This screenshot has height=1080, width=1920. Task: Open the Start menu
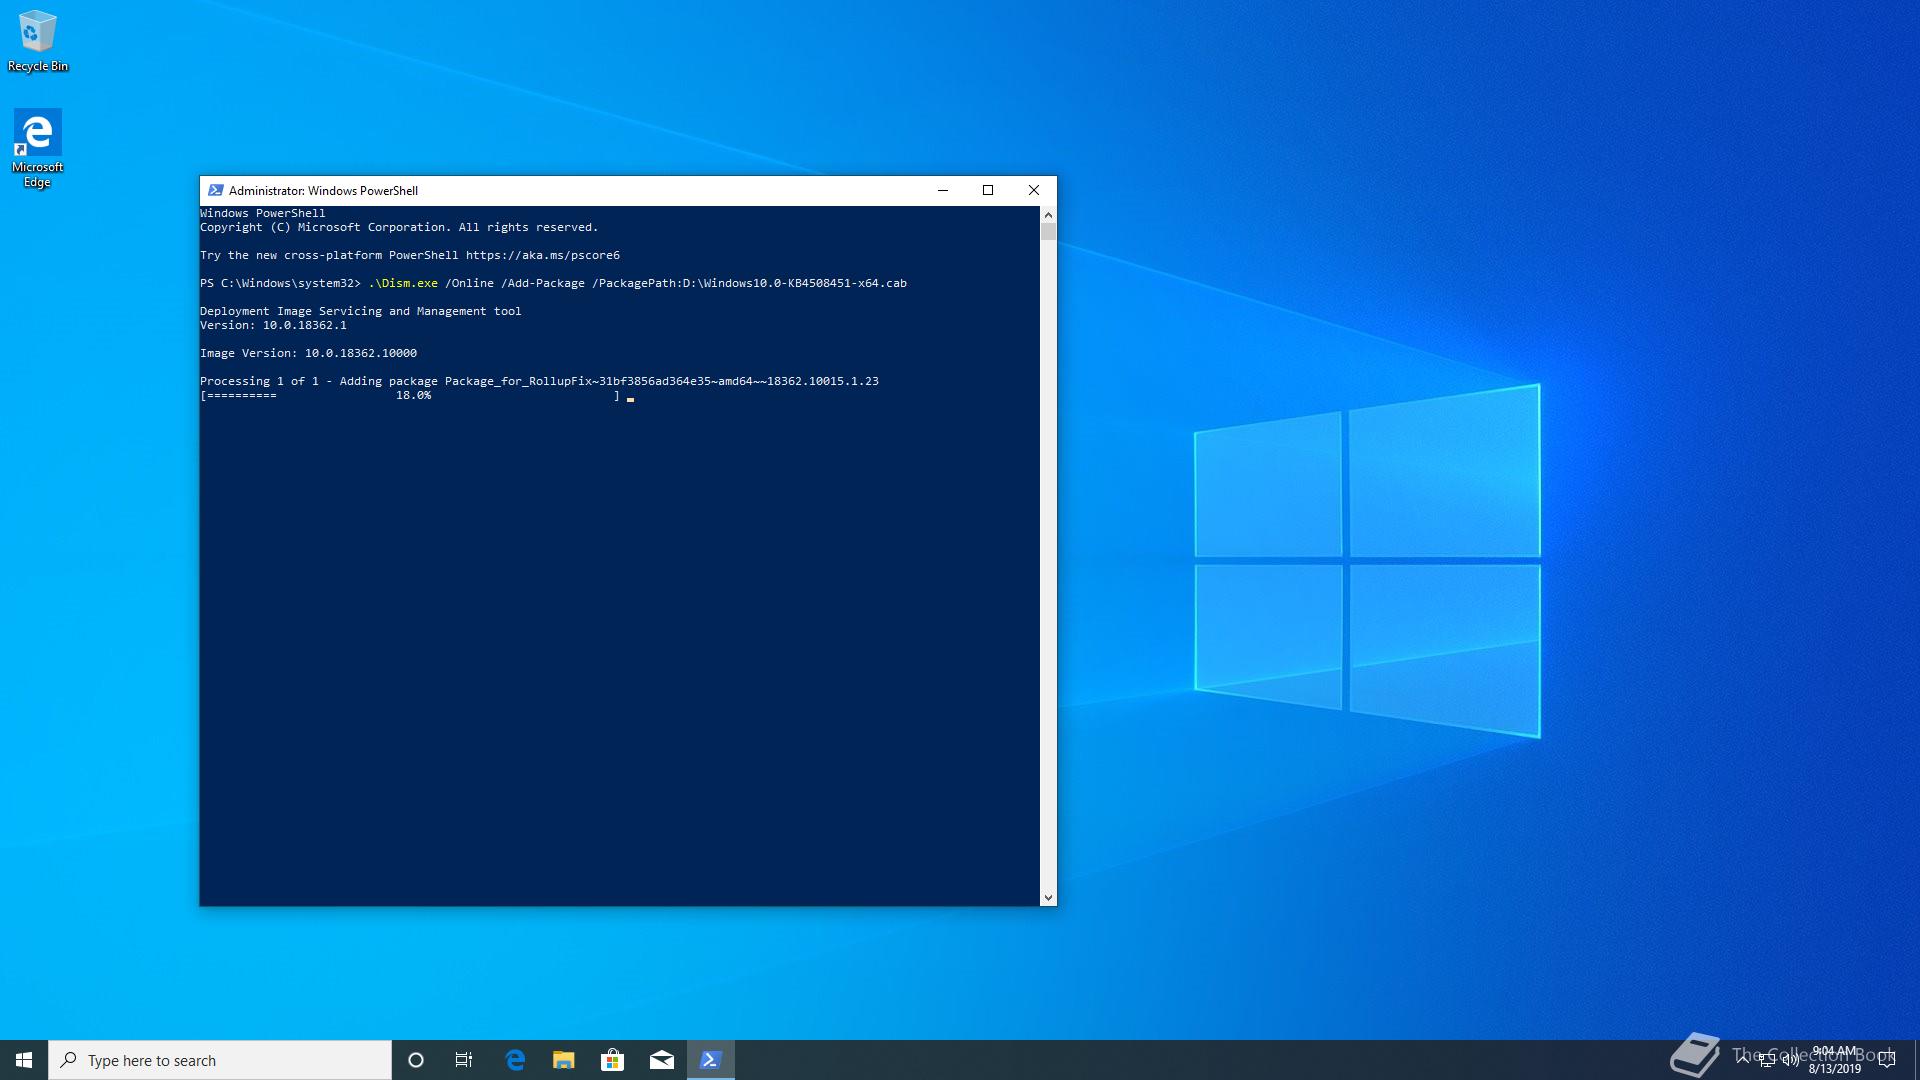[22, 1060]
